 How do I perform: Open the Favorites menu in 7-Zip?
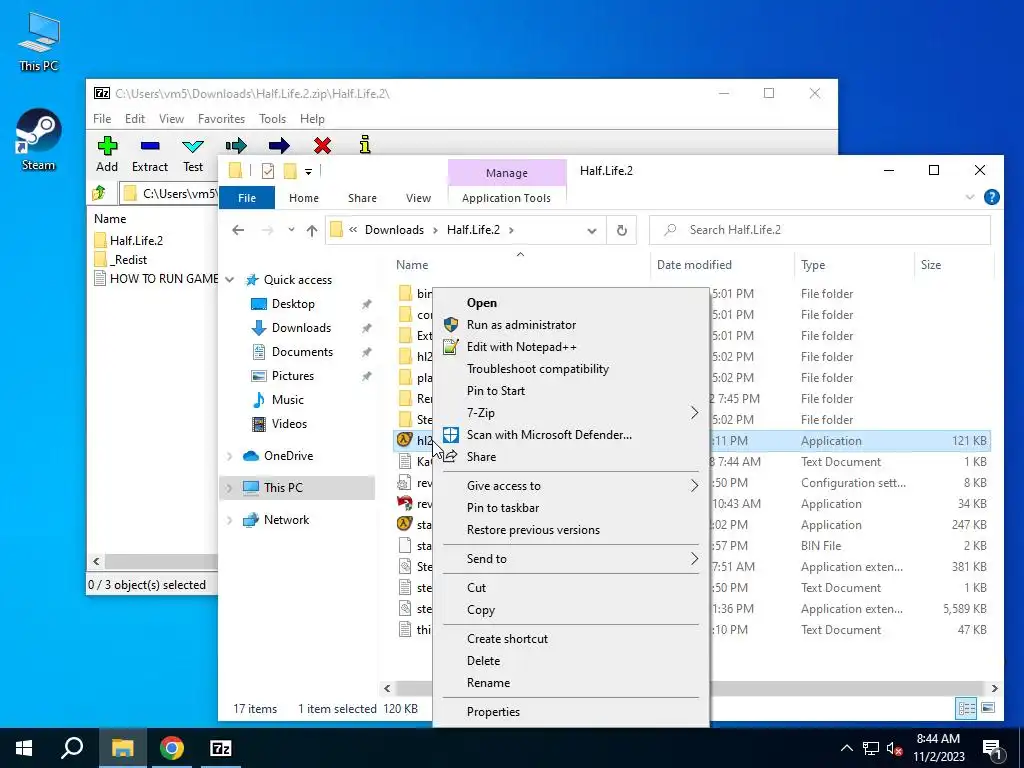221,119
